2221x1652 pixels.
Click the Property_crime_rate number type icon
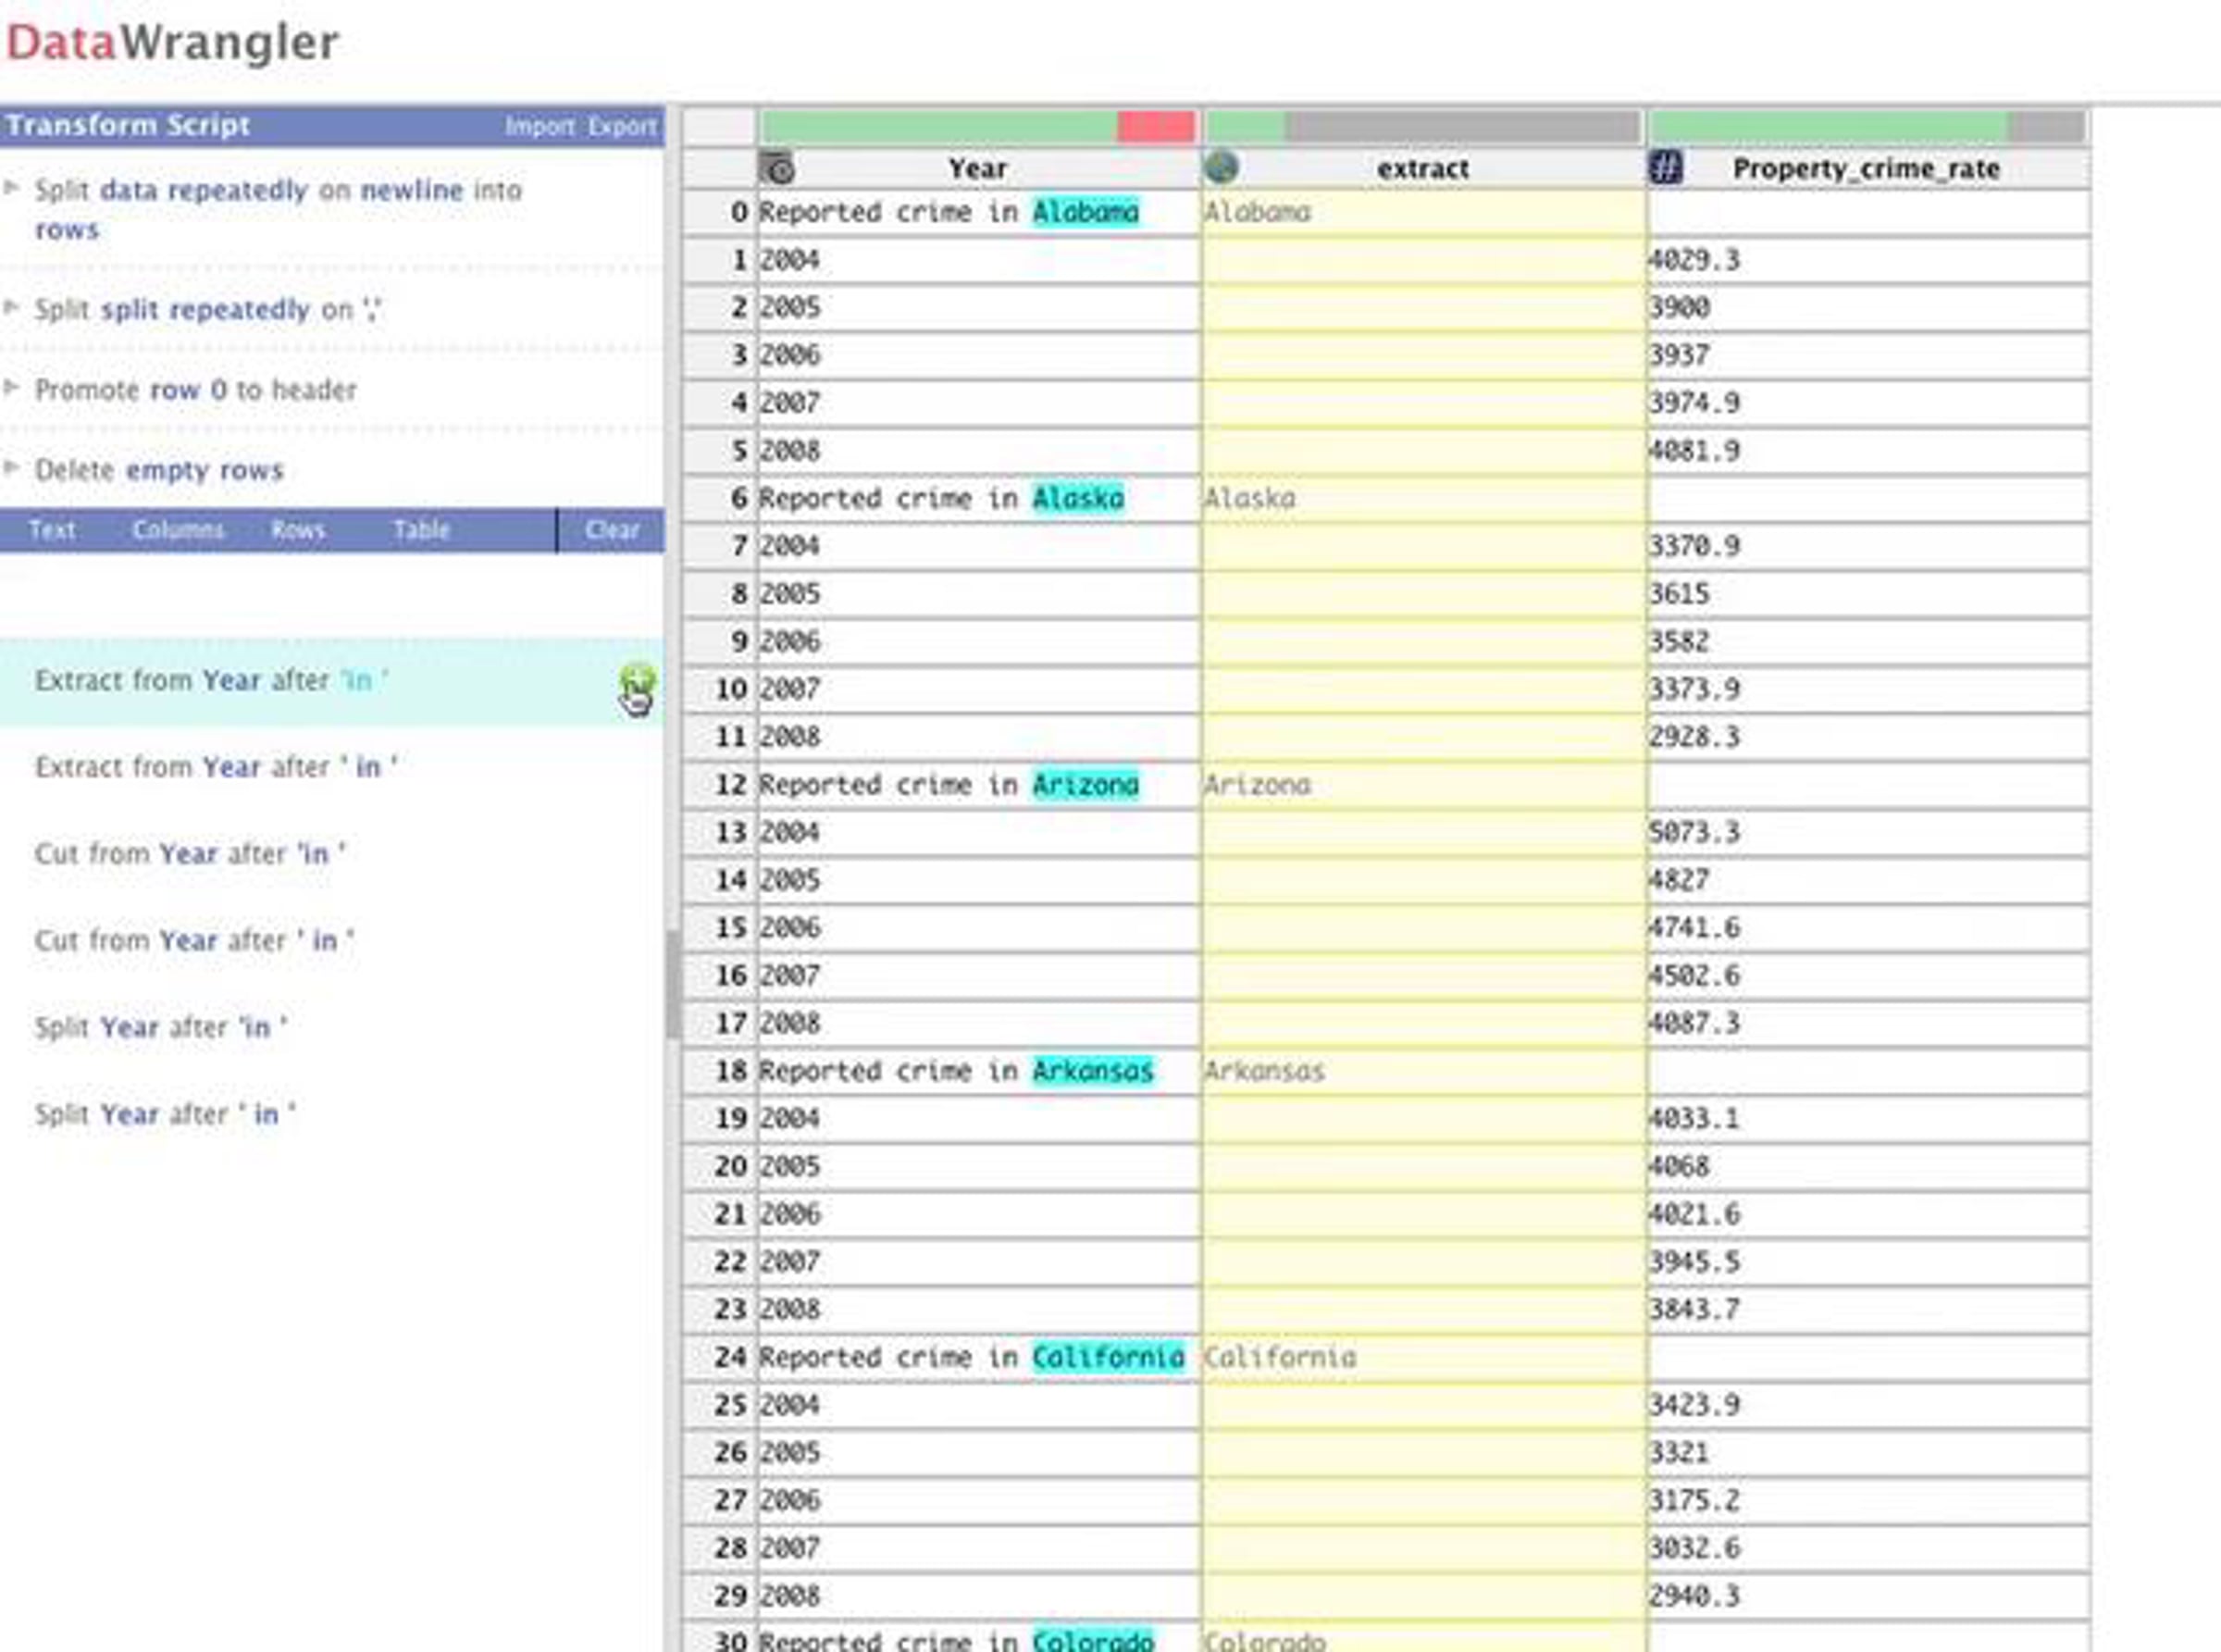[1665, 167]
